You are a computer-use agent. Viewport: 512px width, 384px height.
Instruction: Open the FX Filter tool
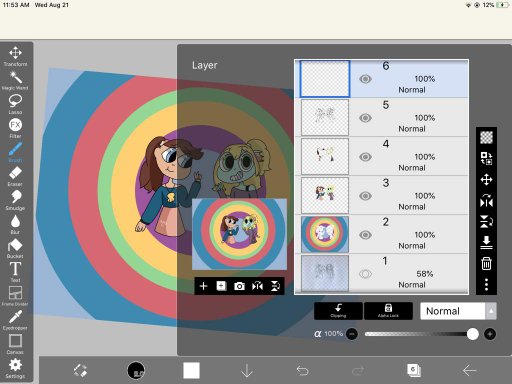pos(15,128)
